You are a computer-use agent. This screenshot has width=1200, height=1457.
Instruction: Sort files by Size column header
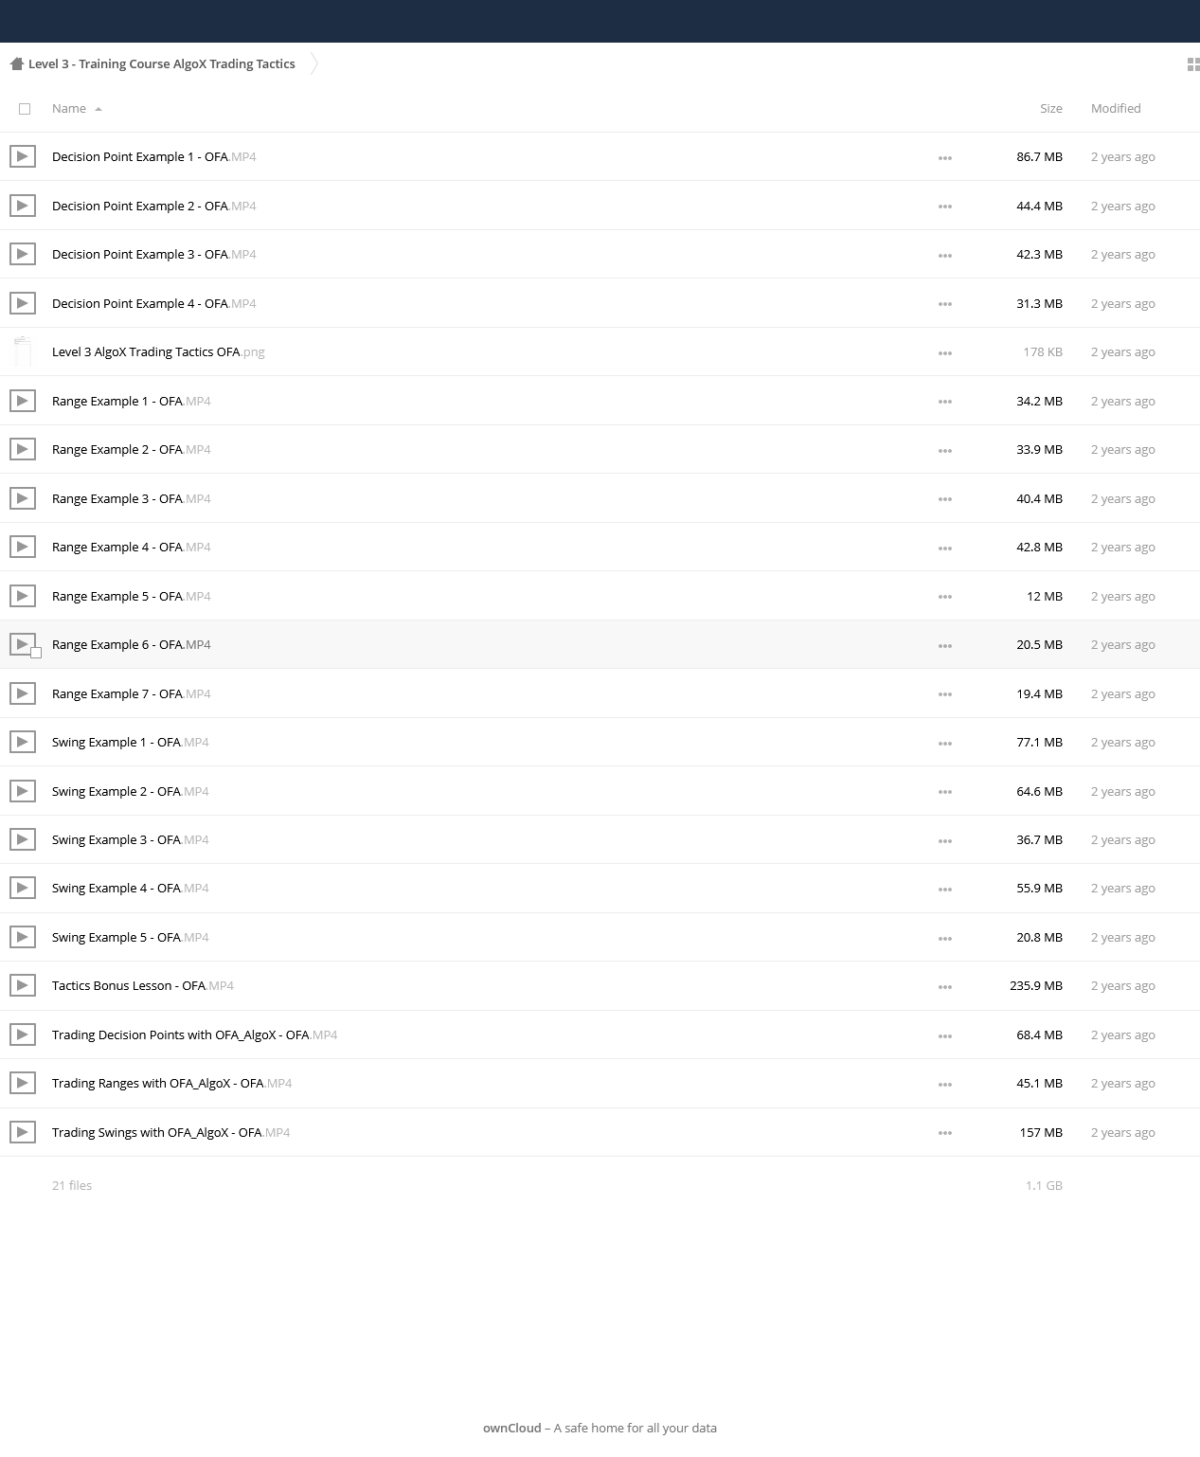[1051, 108]
